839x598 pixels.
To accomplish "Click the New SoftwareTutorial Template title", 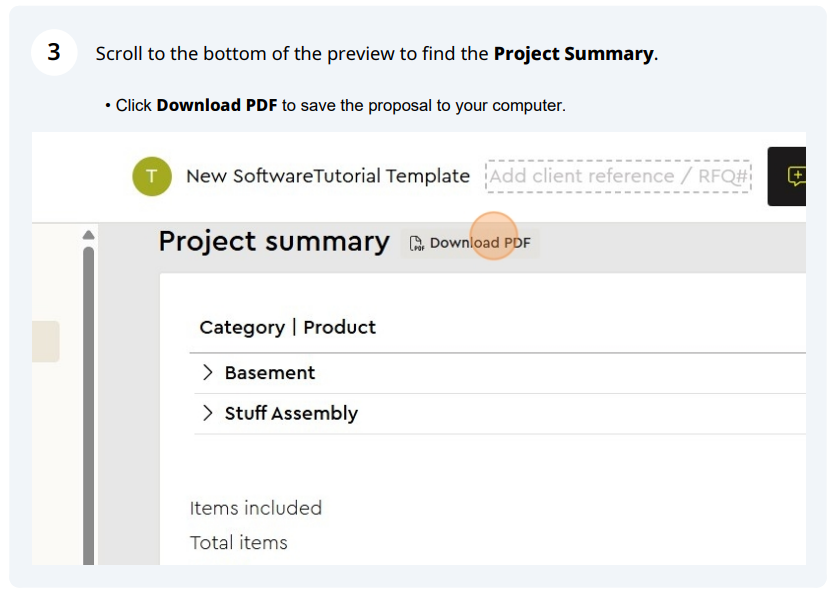I will pos(327,176).
